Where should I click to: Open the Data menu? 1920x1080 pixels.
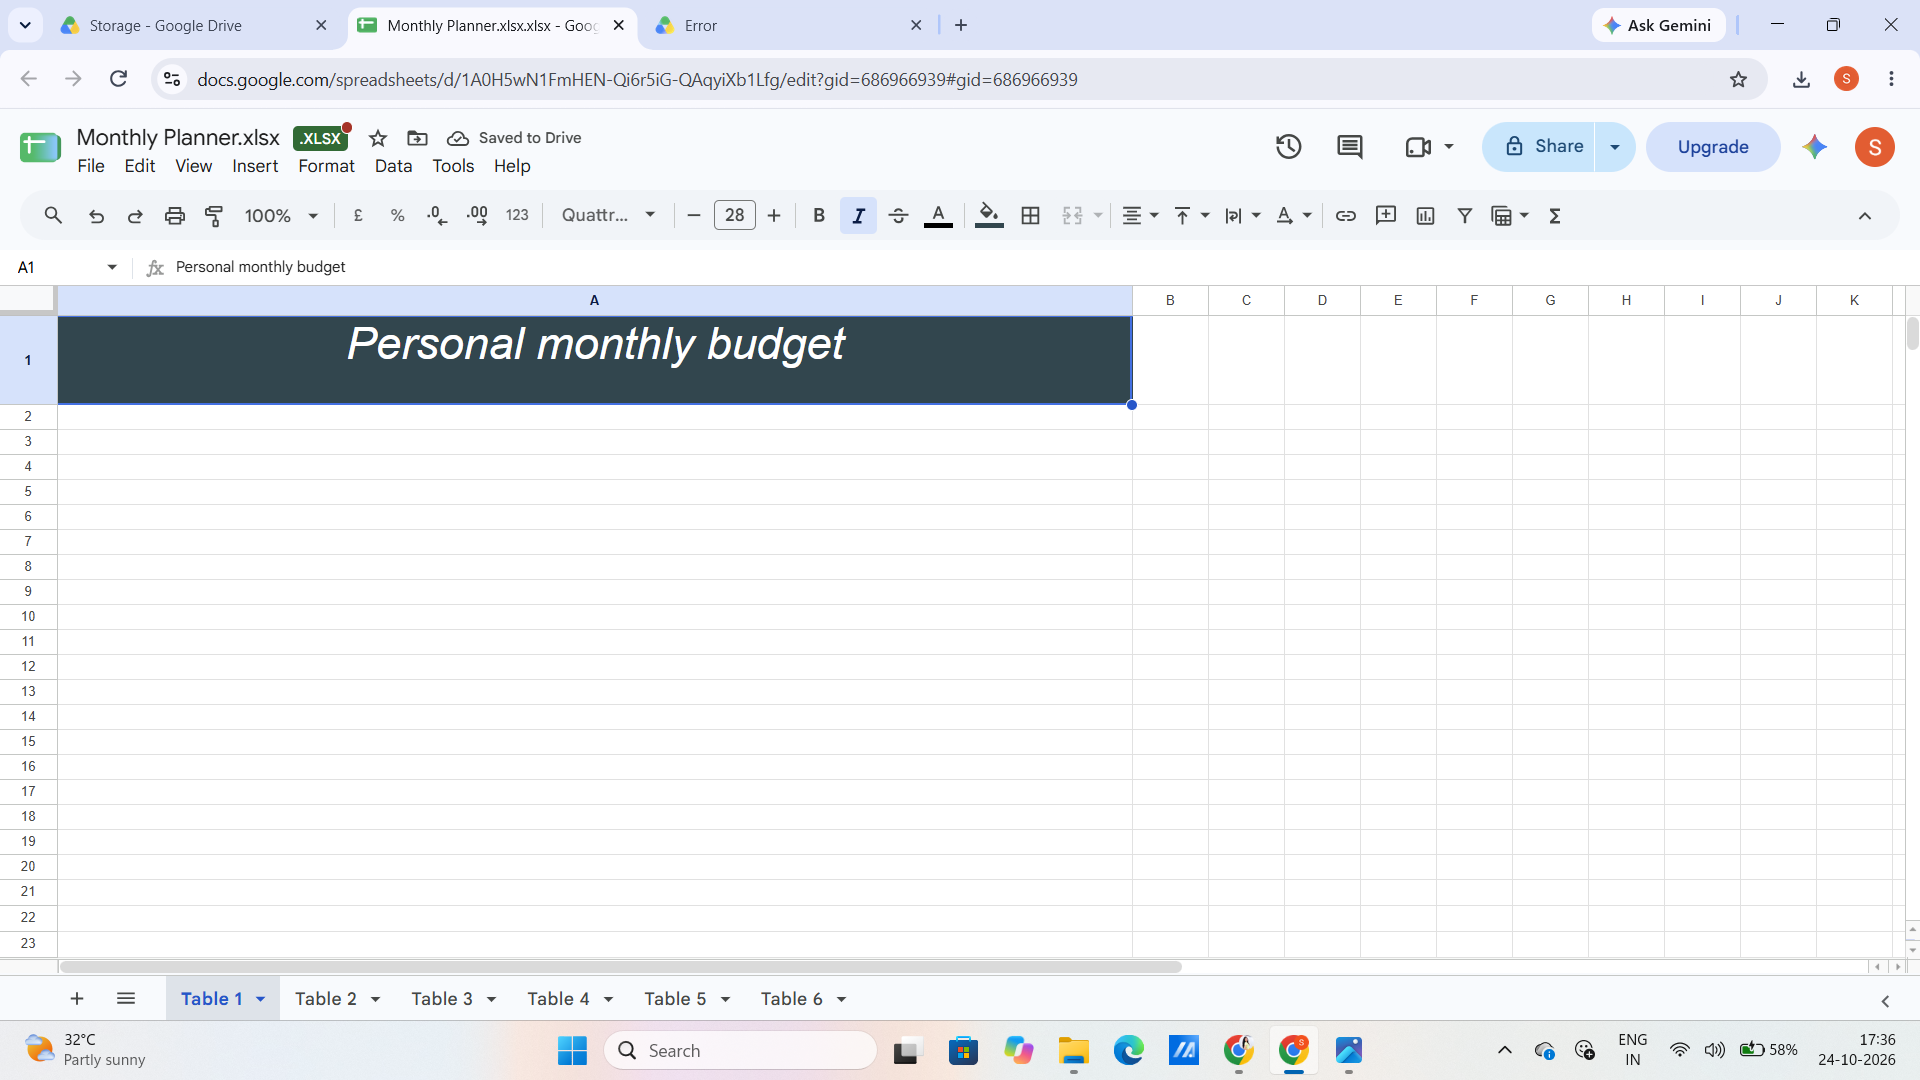point(393,166)
